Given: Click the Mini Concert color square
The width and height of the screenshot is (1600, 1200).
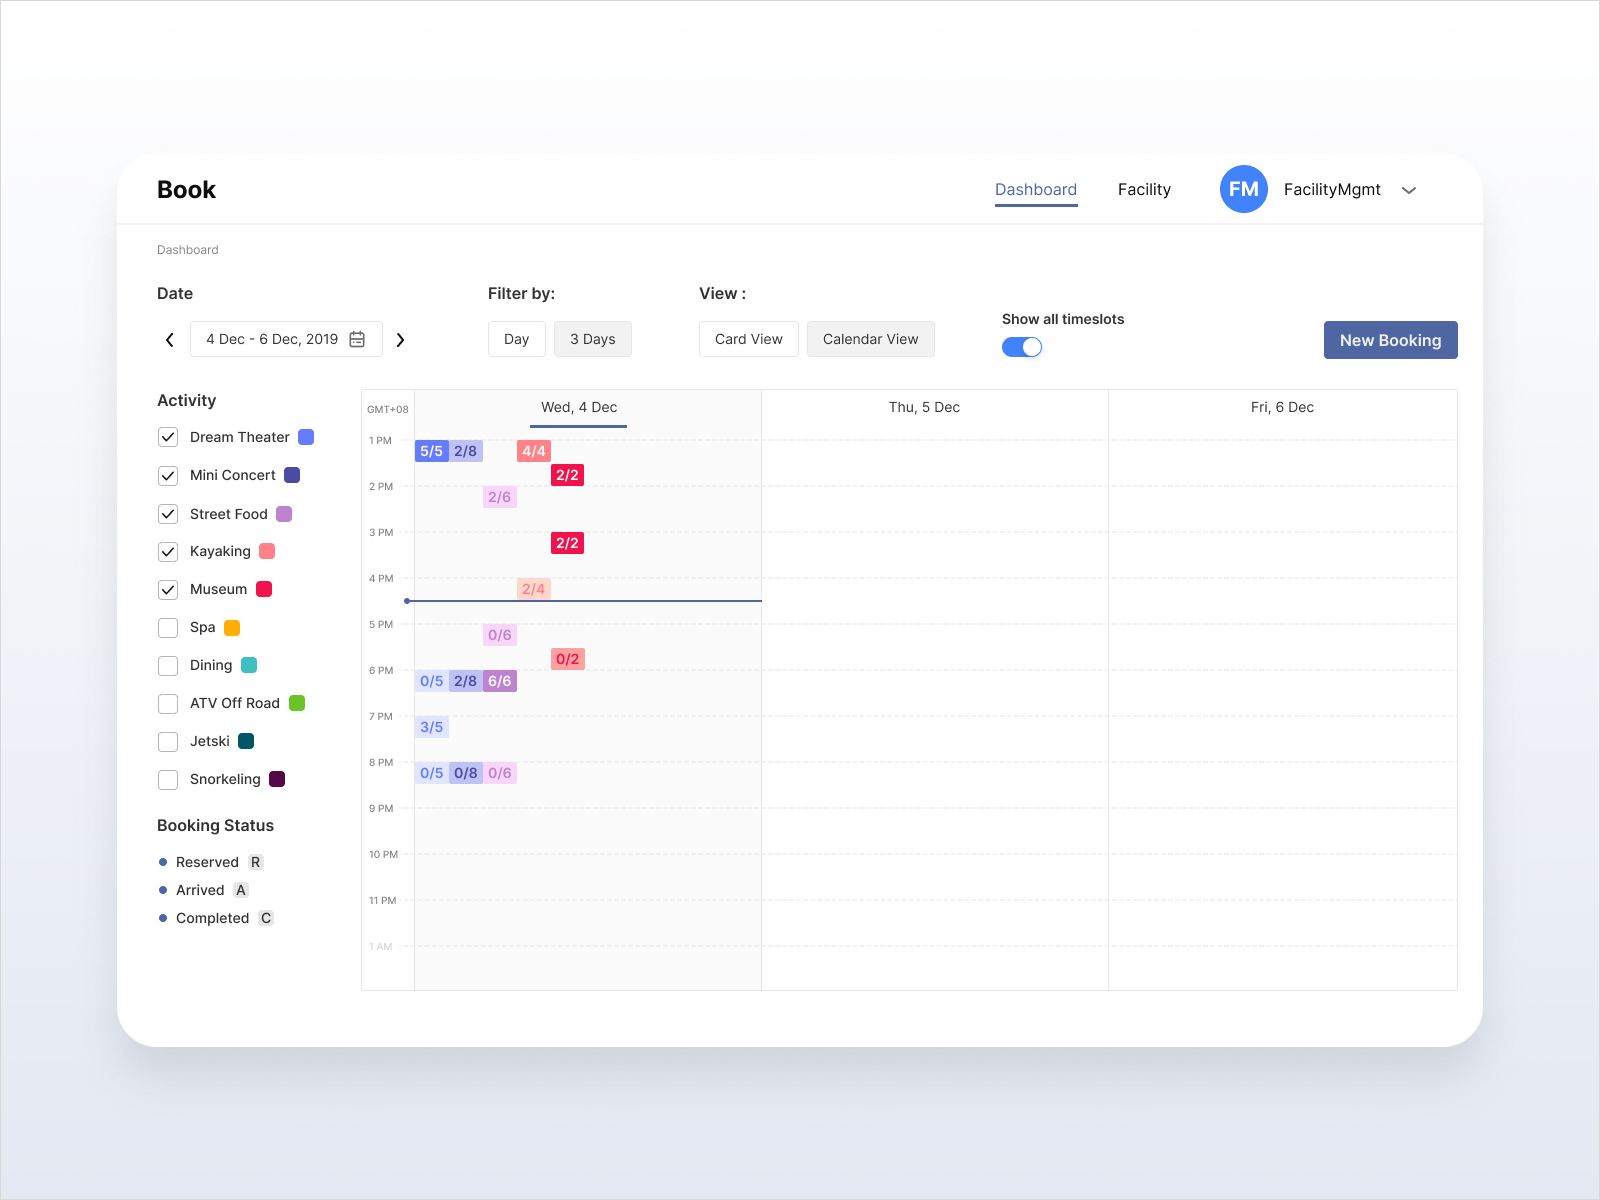Looking at the screenshot, I should [x=292, y=475].
